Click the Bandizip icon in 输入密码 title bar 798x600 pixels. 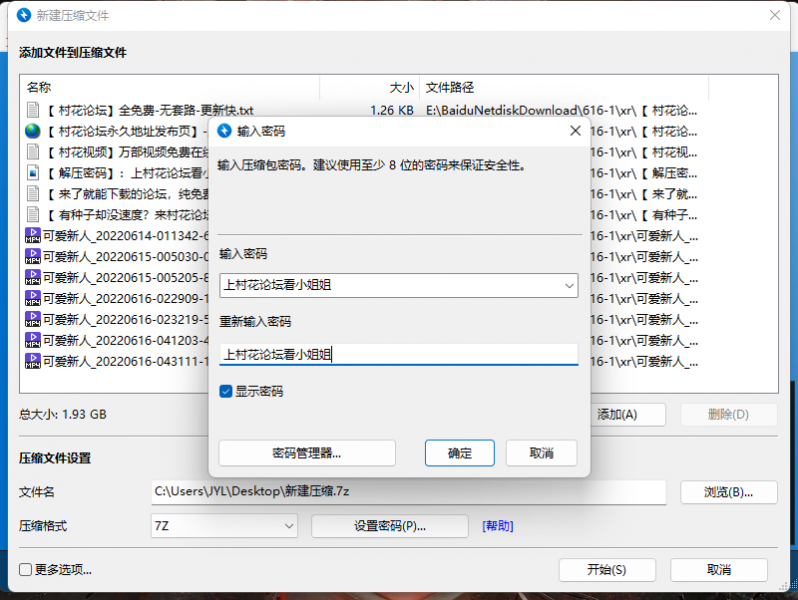[x=225, y=131]
